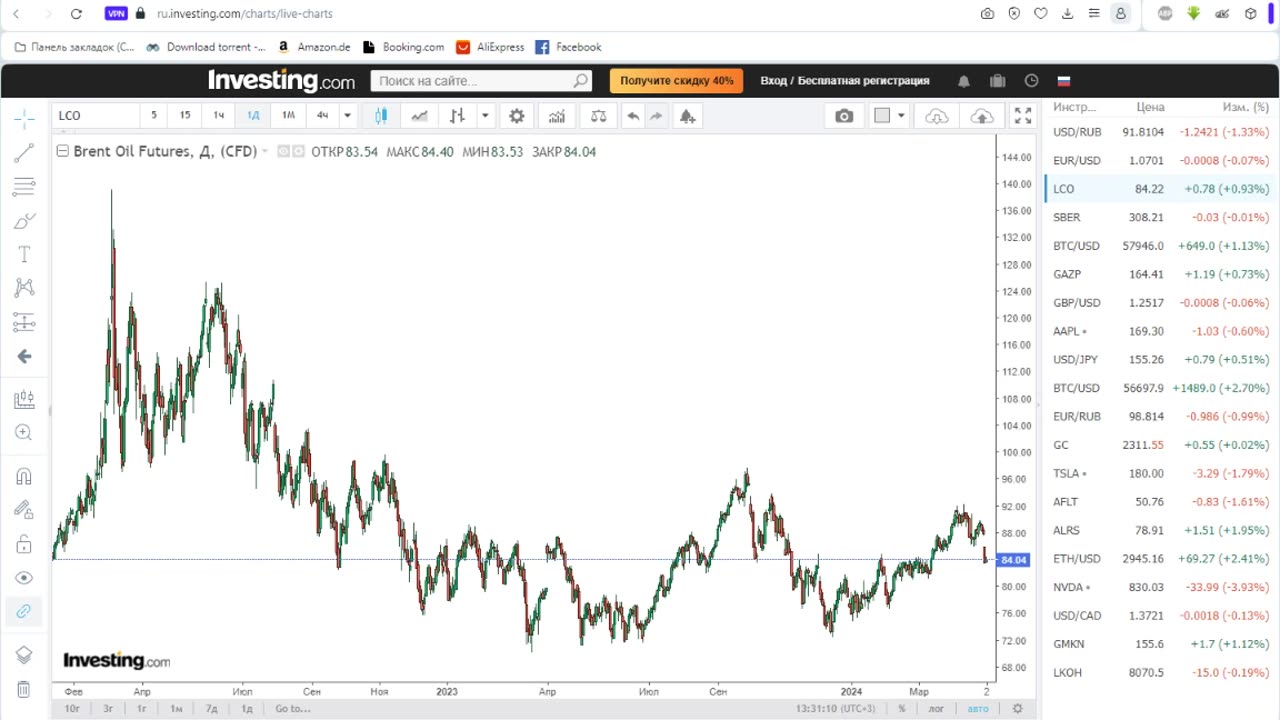
Task: Open the indicators menu
Action: [557, 116]
